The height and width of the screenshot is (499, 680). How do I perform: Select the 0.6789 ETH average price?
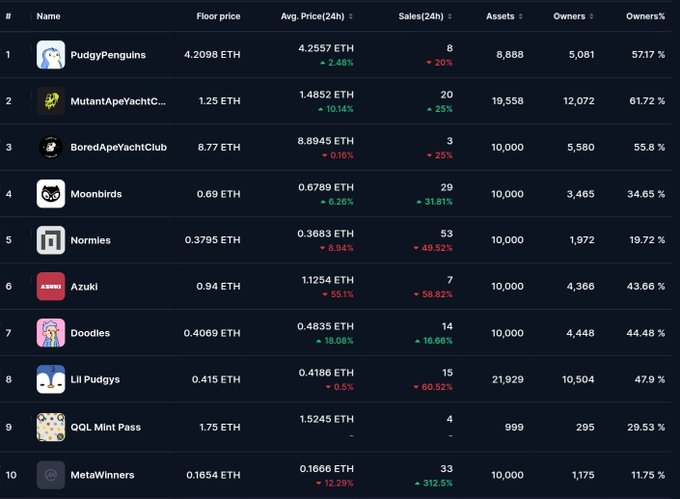pyautogui.click(x=326, y=187)
